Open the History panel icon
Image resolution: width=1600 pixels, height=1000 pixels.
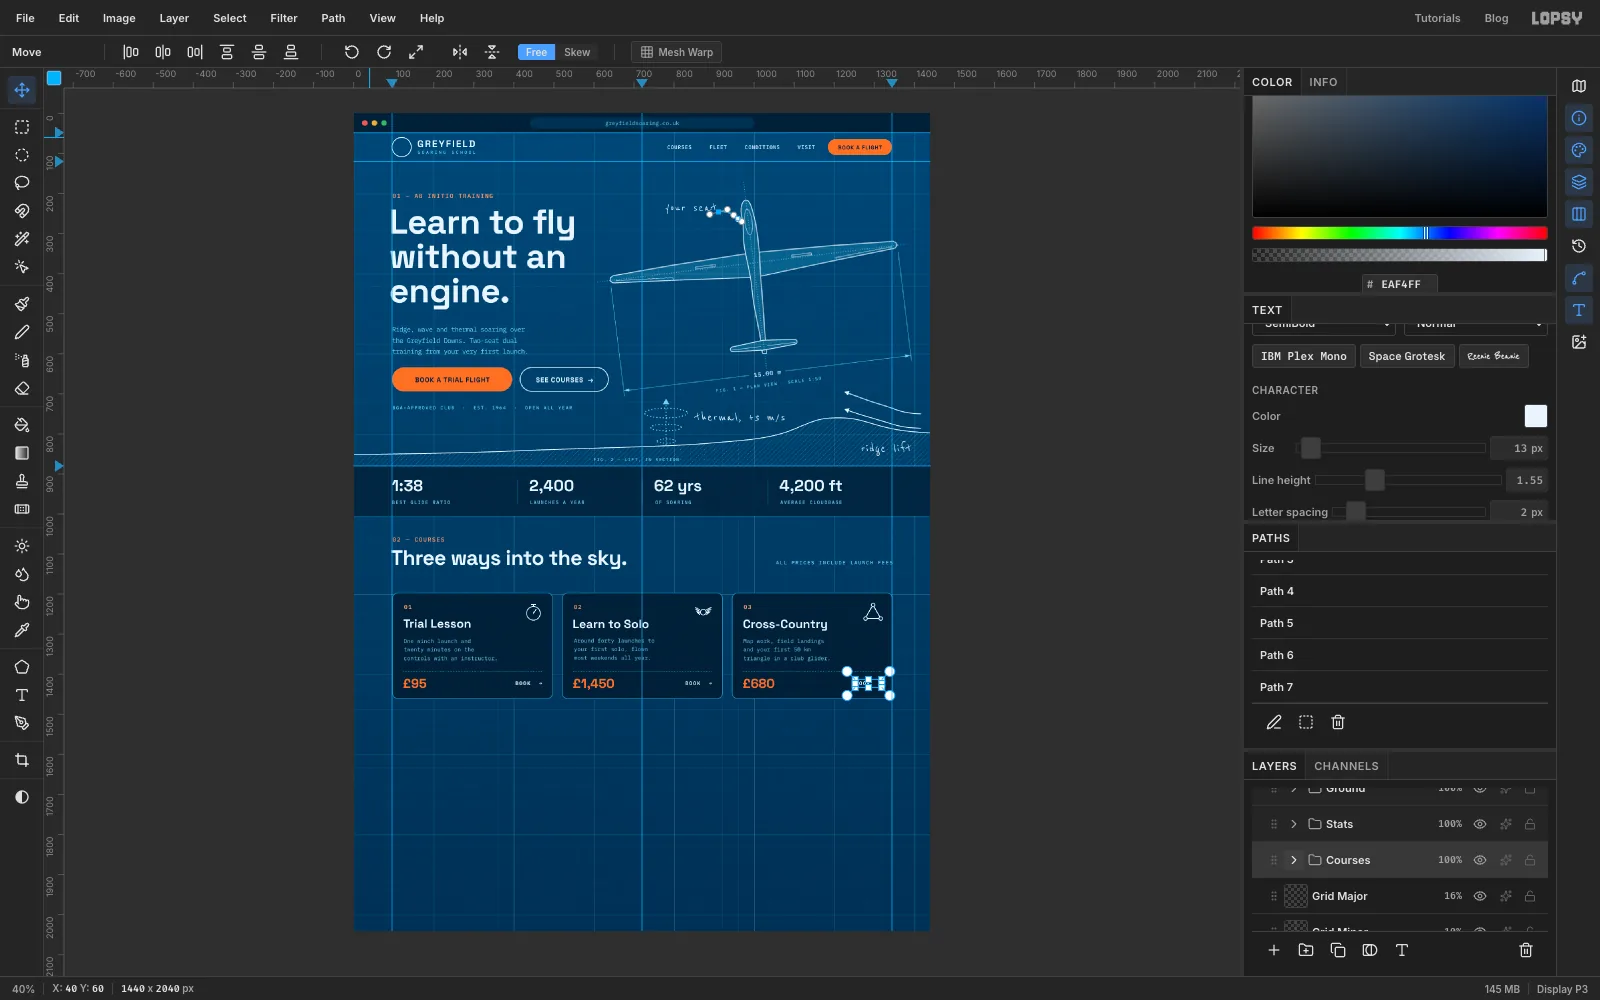(1579, 246)
